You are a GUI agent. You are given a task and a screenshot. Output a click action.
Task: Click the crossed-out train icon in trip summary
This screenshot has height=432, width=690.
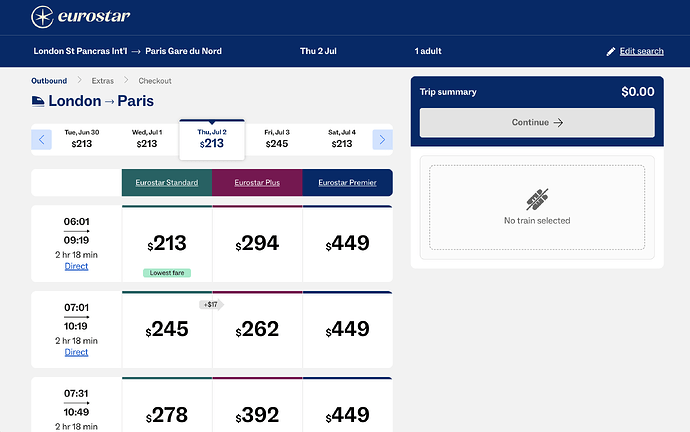(537, 199)
